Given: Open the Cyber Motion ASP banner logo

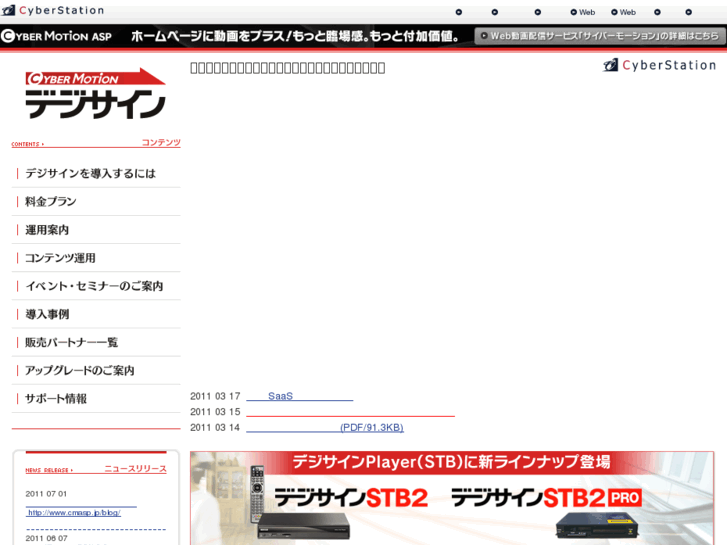Looking at the screenshot, I should click(x=57, y=36).
